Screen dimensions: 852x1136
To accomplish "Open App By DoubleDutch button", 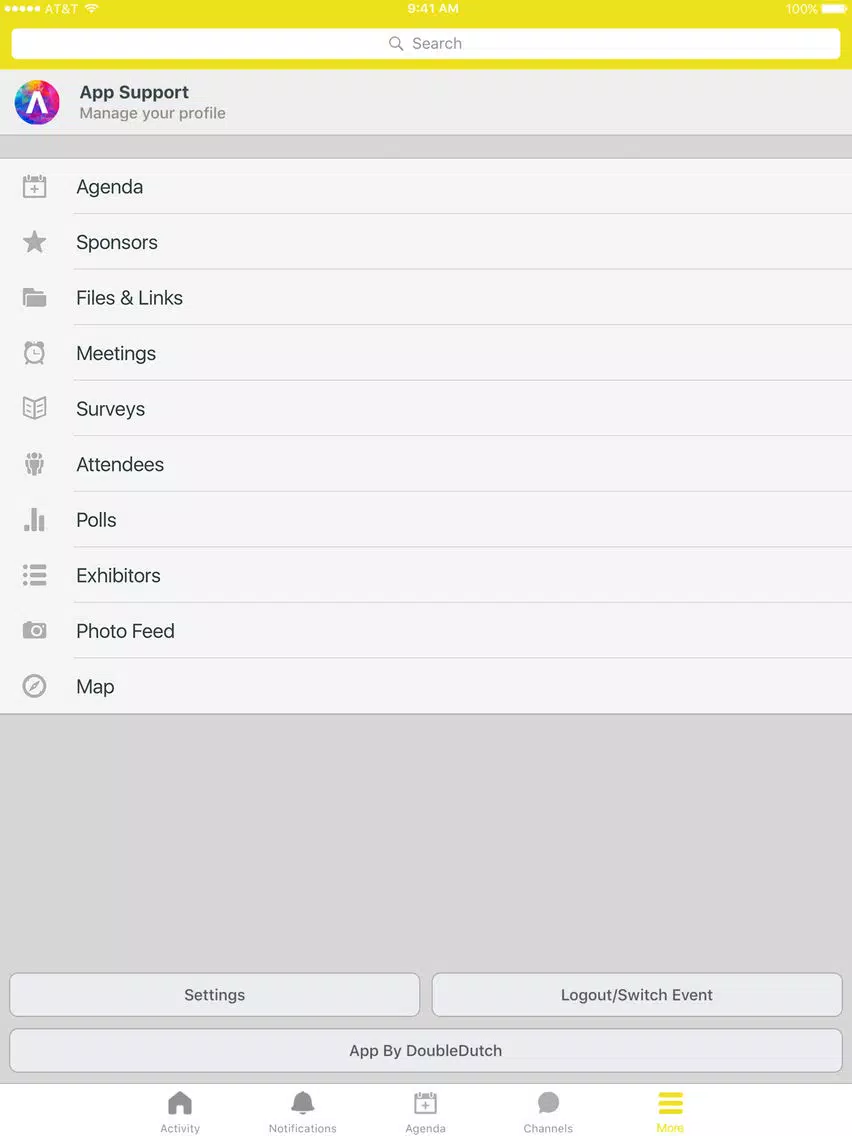I will coord(426,1051).
